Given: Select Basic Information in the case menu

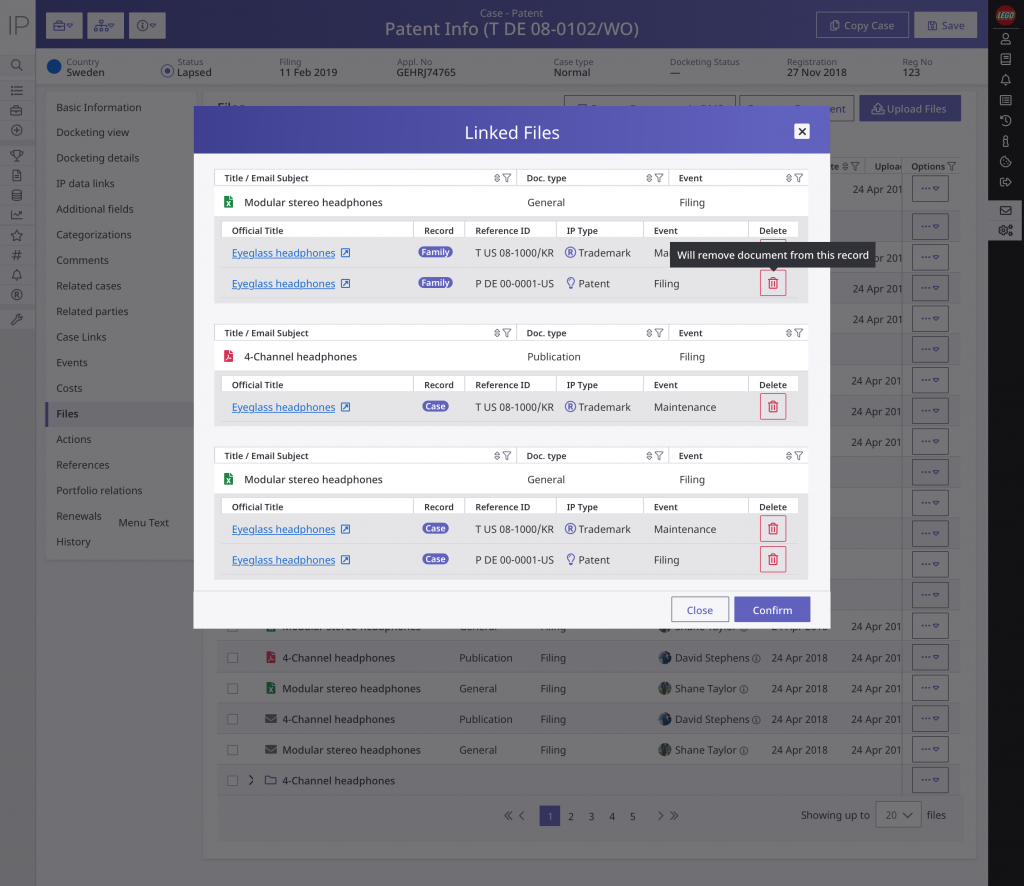Looking at the screenshot, I should [x=98, y=108].
